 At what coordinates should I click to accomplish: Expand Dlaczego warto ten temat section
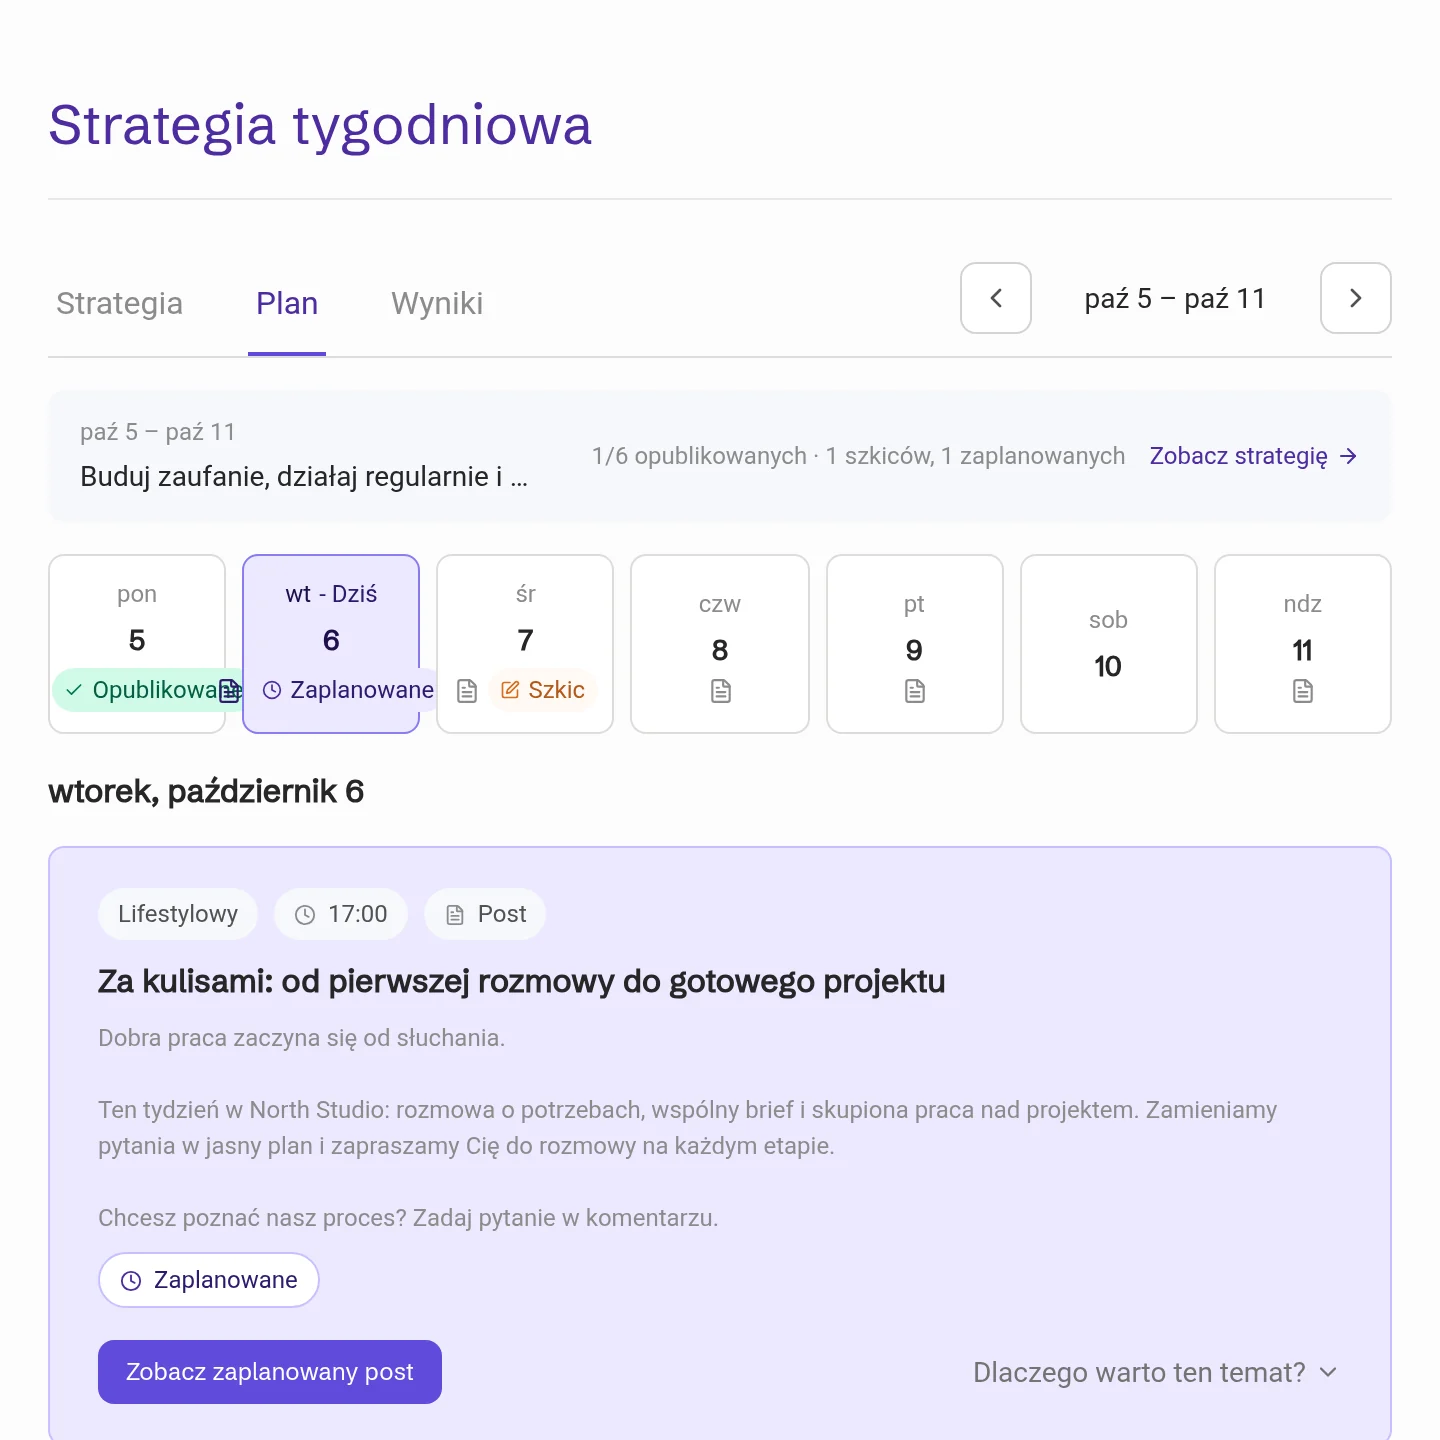coord(1155,1372)
